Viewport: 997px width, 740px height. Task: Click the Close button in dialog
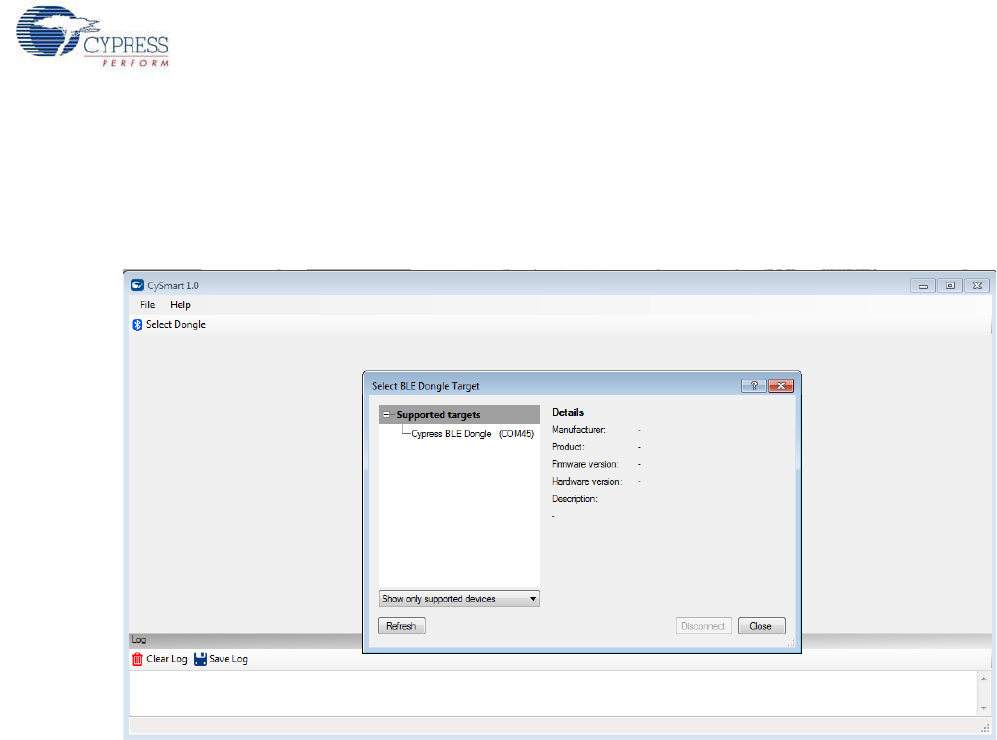(761, 626)
